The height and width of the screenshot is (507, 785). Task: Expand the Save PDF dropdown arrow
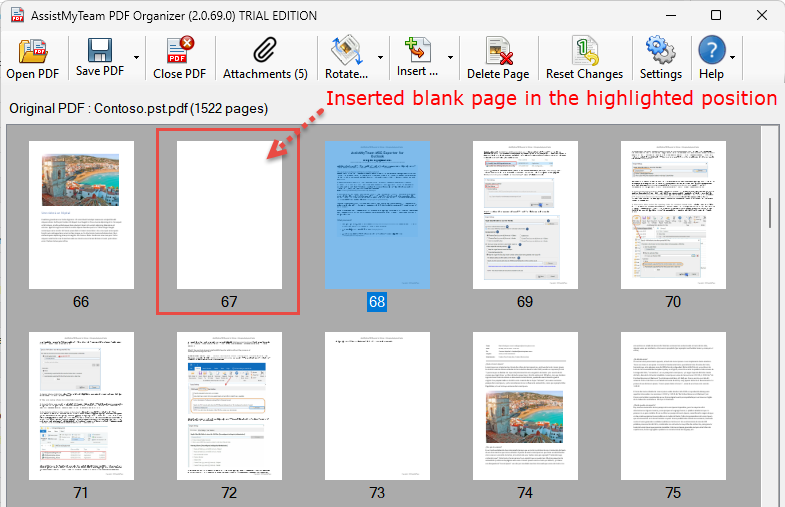(135, 58)
